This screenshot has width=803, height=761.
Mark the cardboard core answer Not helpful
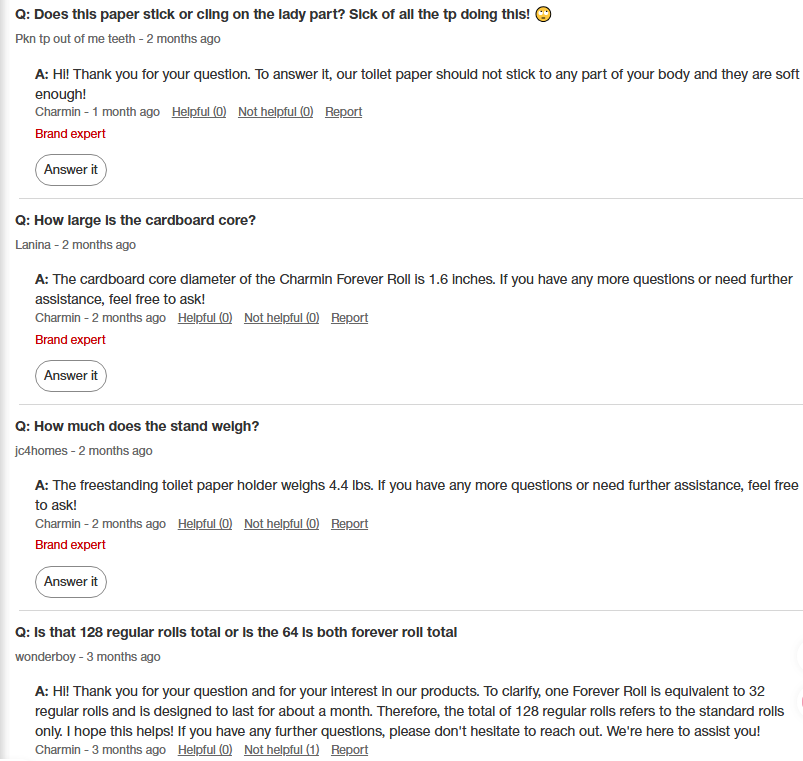coord(281,318)
